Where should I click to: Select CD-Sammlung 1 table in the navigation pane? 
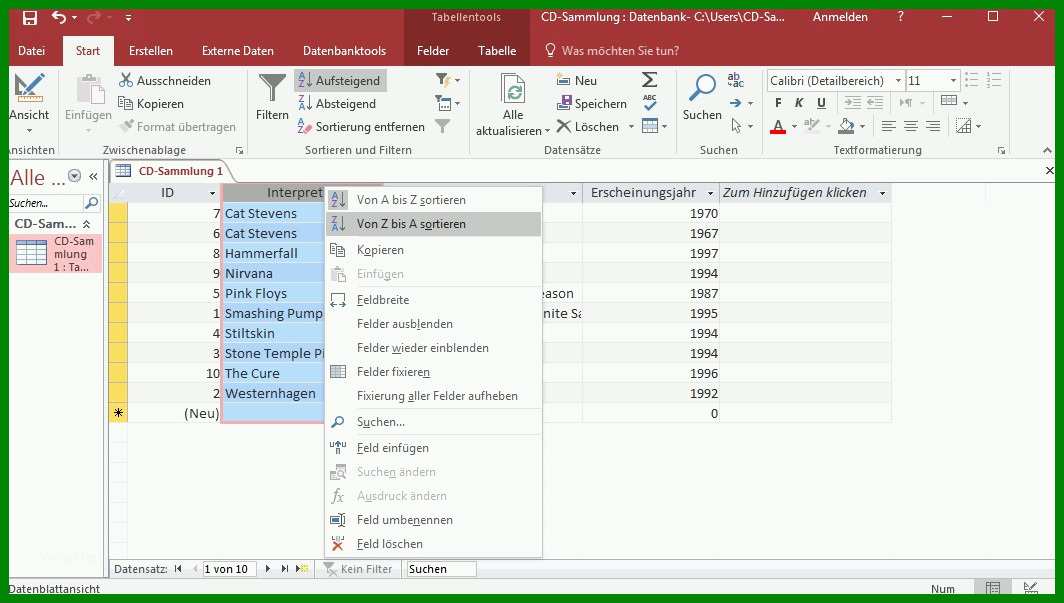click(x=56, y=254)
